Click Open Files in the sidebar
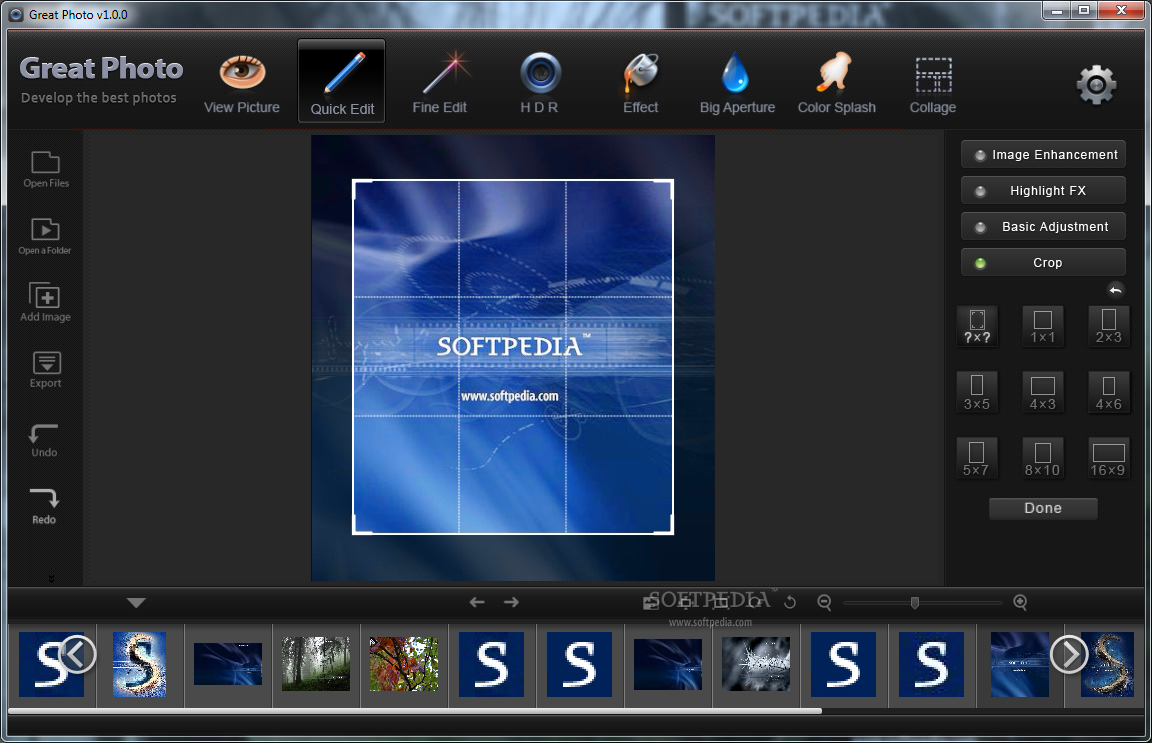This screenshot has height=743, width=1152. point(46,170)
